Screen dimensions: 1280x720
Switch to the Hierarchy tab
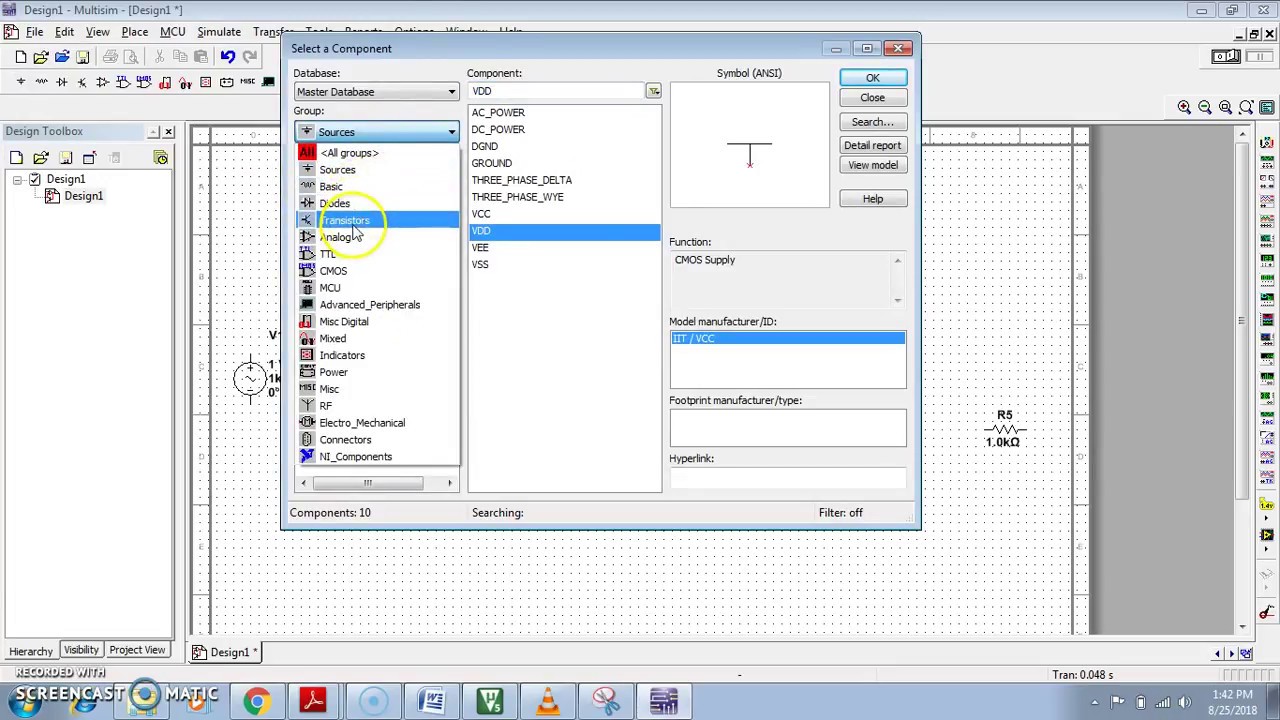click(30, 651)
